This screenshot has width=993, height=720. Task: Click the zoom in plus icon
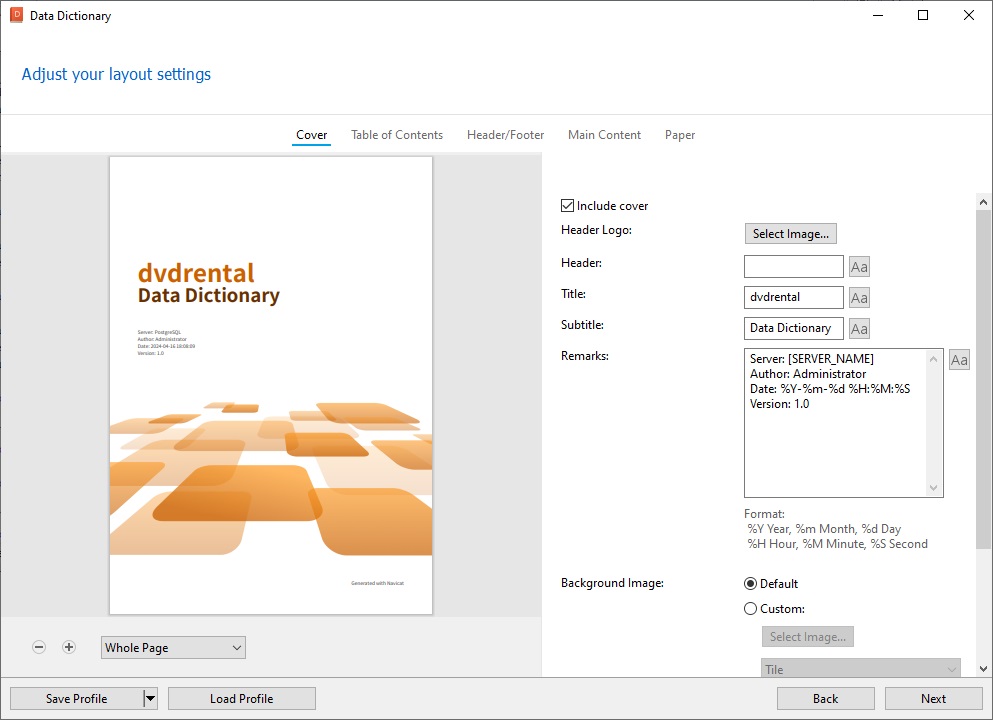click(x=69, y=647)
